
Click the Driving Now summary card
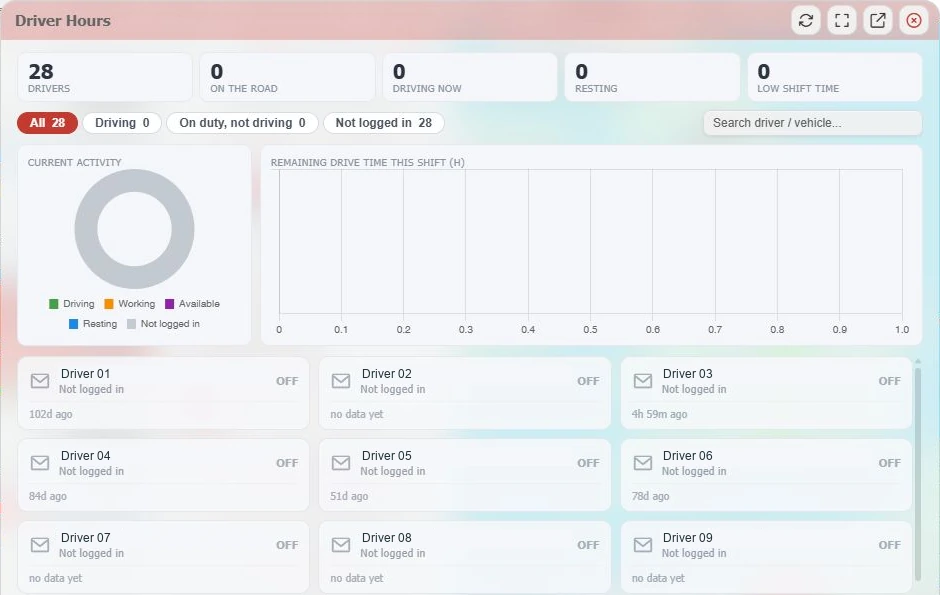click(469, 77)
